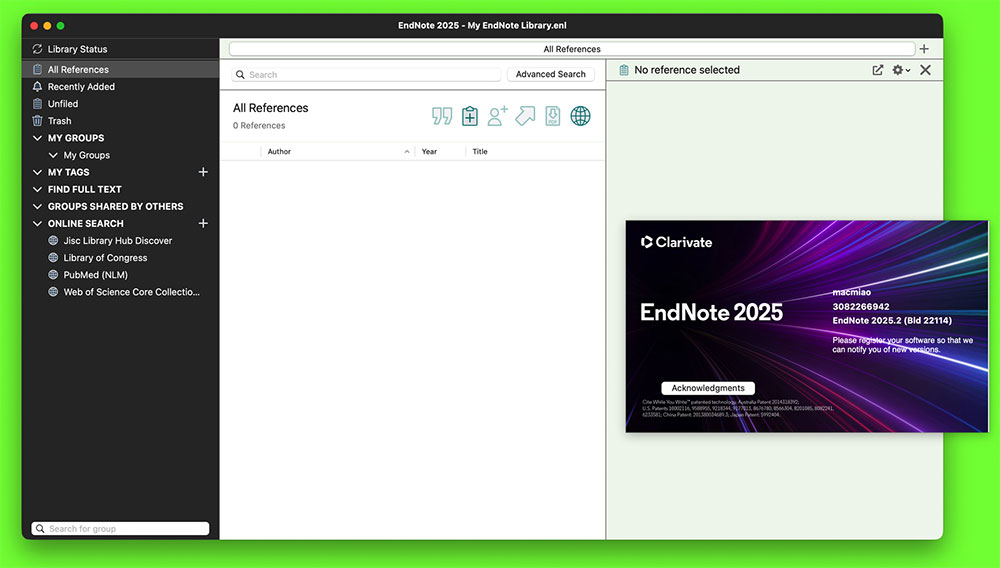Click the "No reference selected" label

pos(687,70)
